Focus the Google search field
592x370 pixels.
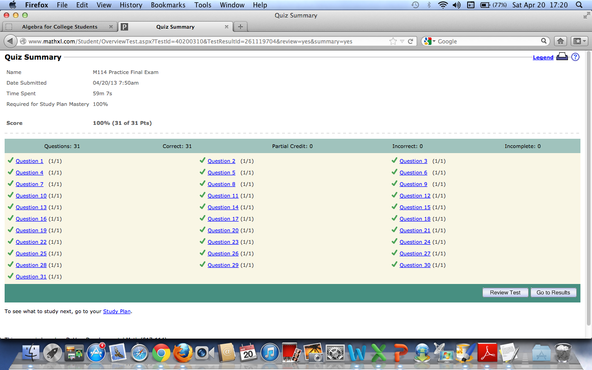[487, 41]
